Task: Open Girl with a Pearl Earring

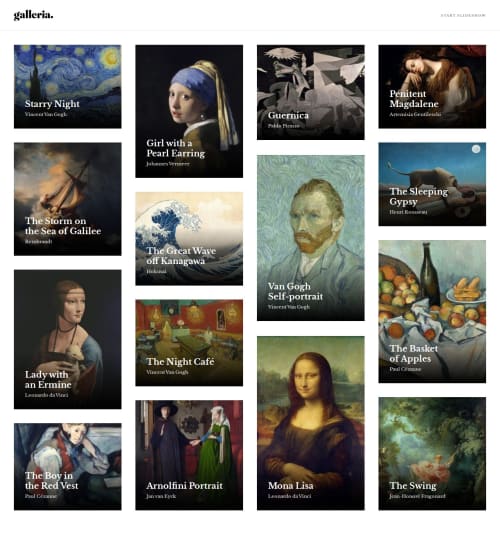Action: click(189, 111)
